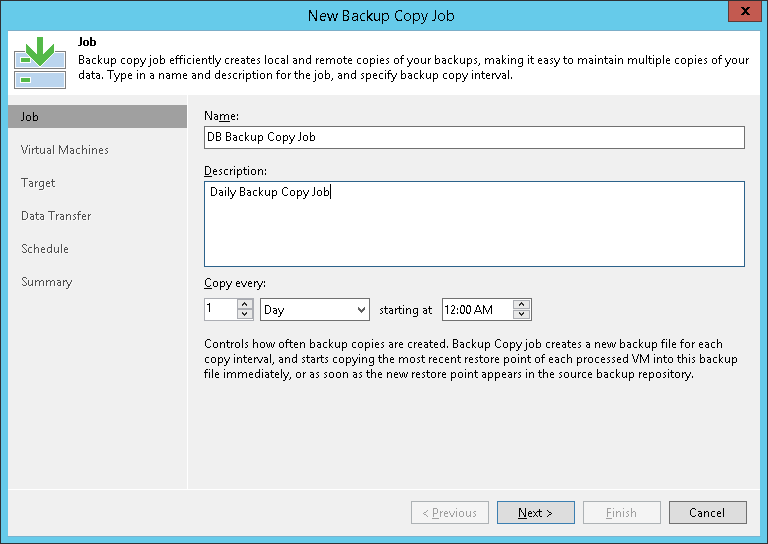The width and height of the screenshot is (768, 544).
Task: Focus the Description text area
Action: (x=474, y=223)
